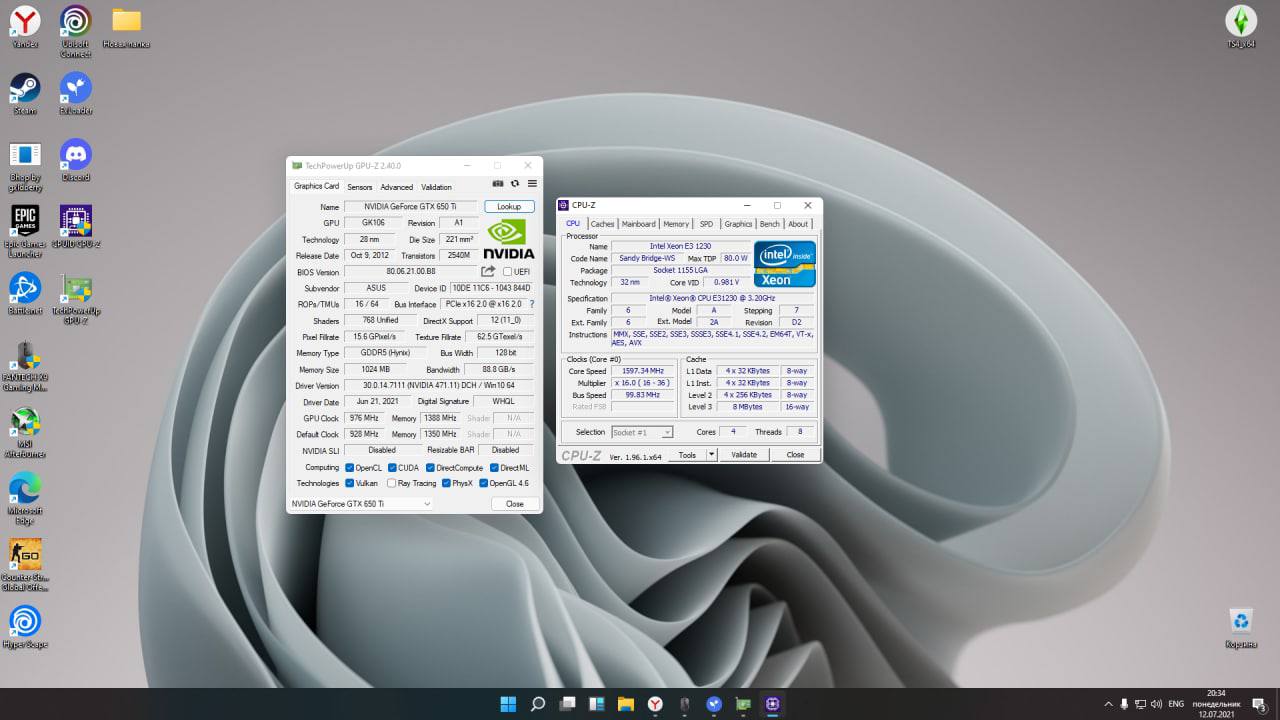
Task: Open SPD tab in CPU-Z
Action: coord(706,224)
